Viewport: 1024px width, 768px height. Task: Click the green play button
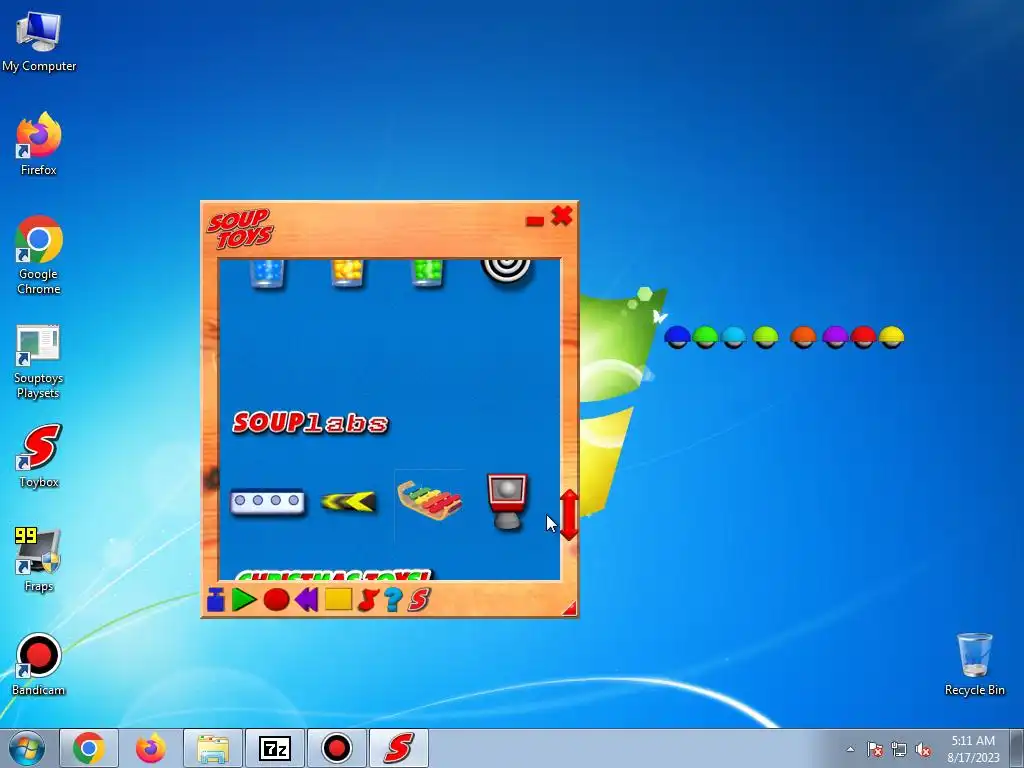click(x=244, y=600)
